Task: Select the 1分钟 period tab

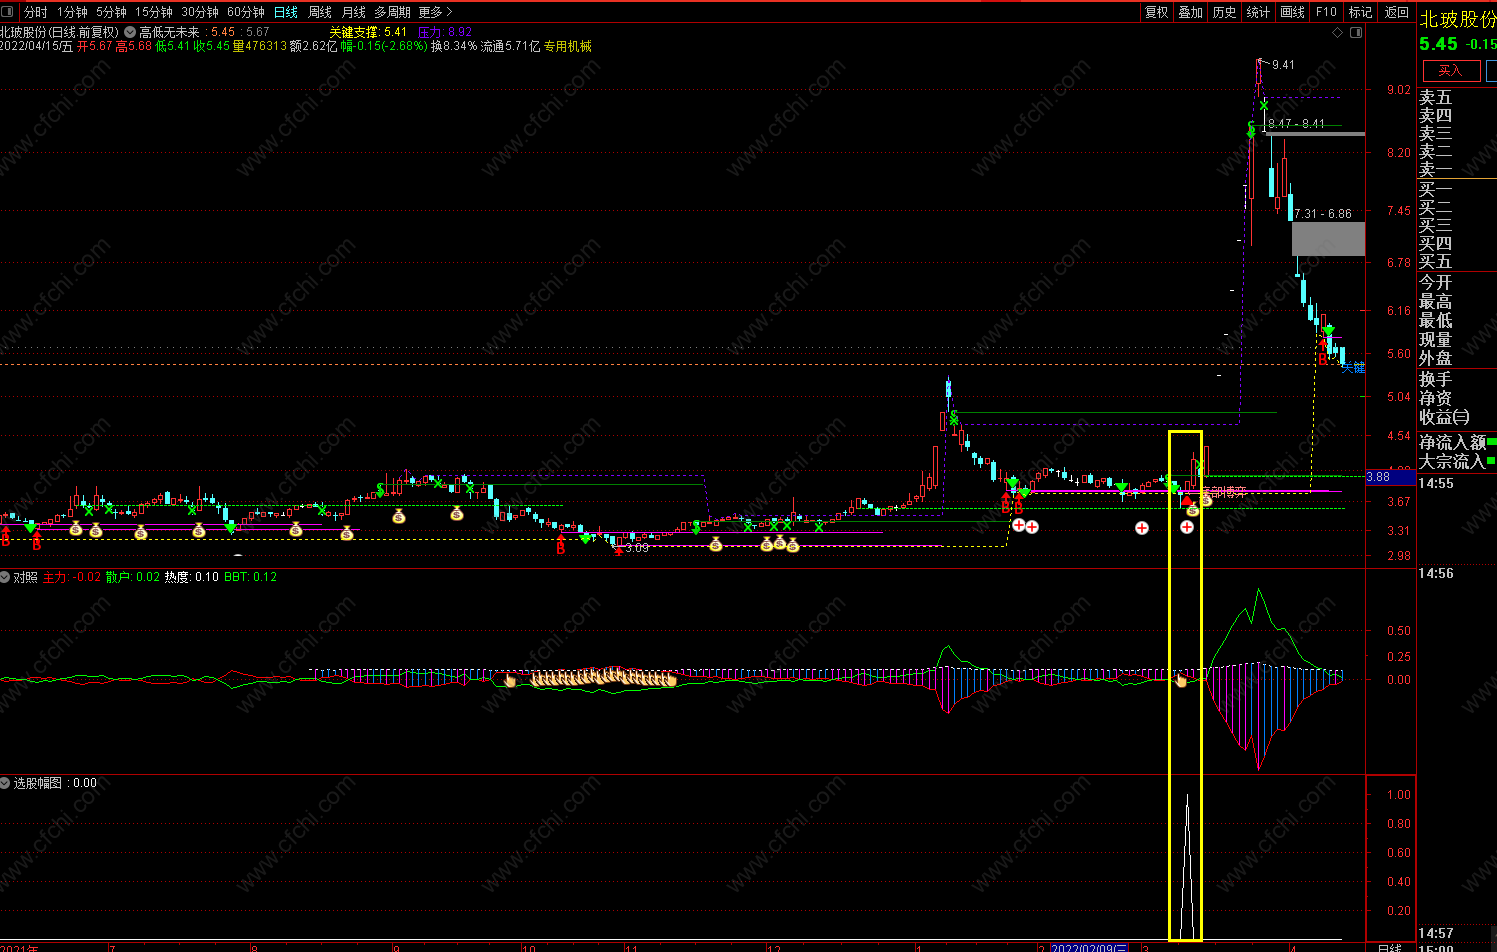Action: click(x=72, y=12)
